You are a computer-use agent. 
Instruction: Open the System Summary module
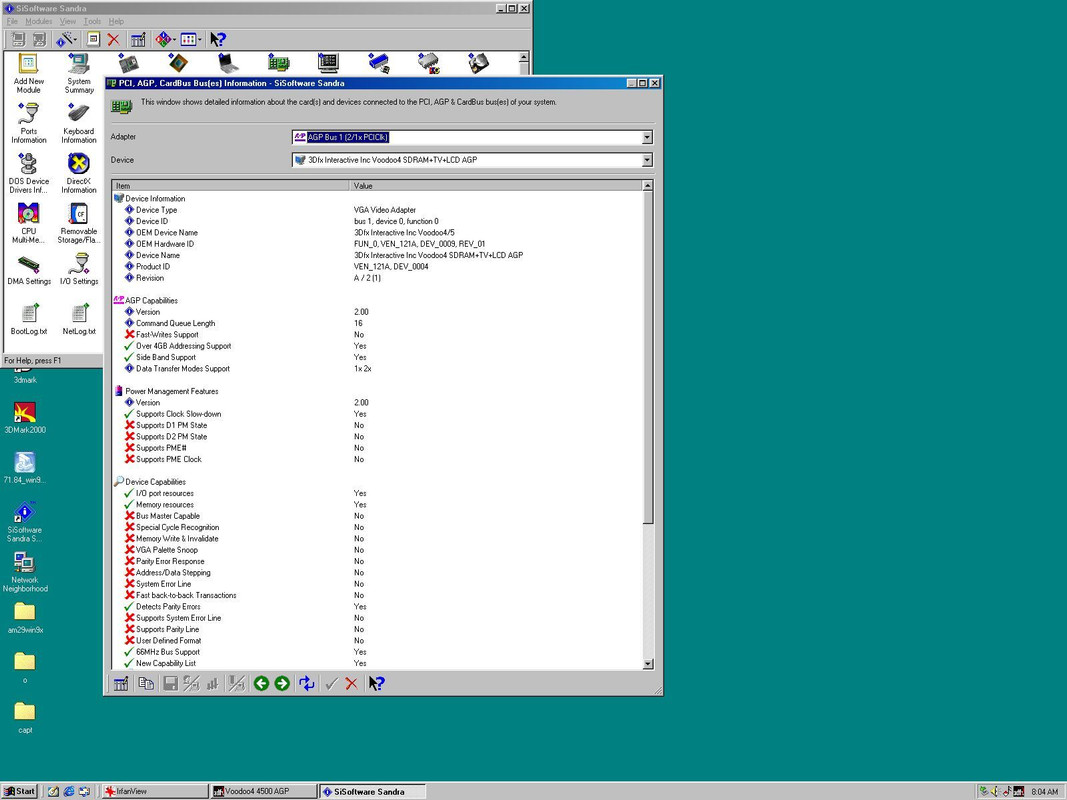point(79,73)
